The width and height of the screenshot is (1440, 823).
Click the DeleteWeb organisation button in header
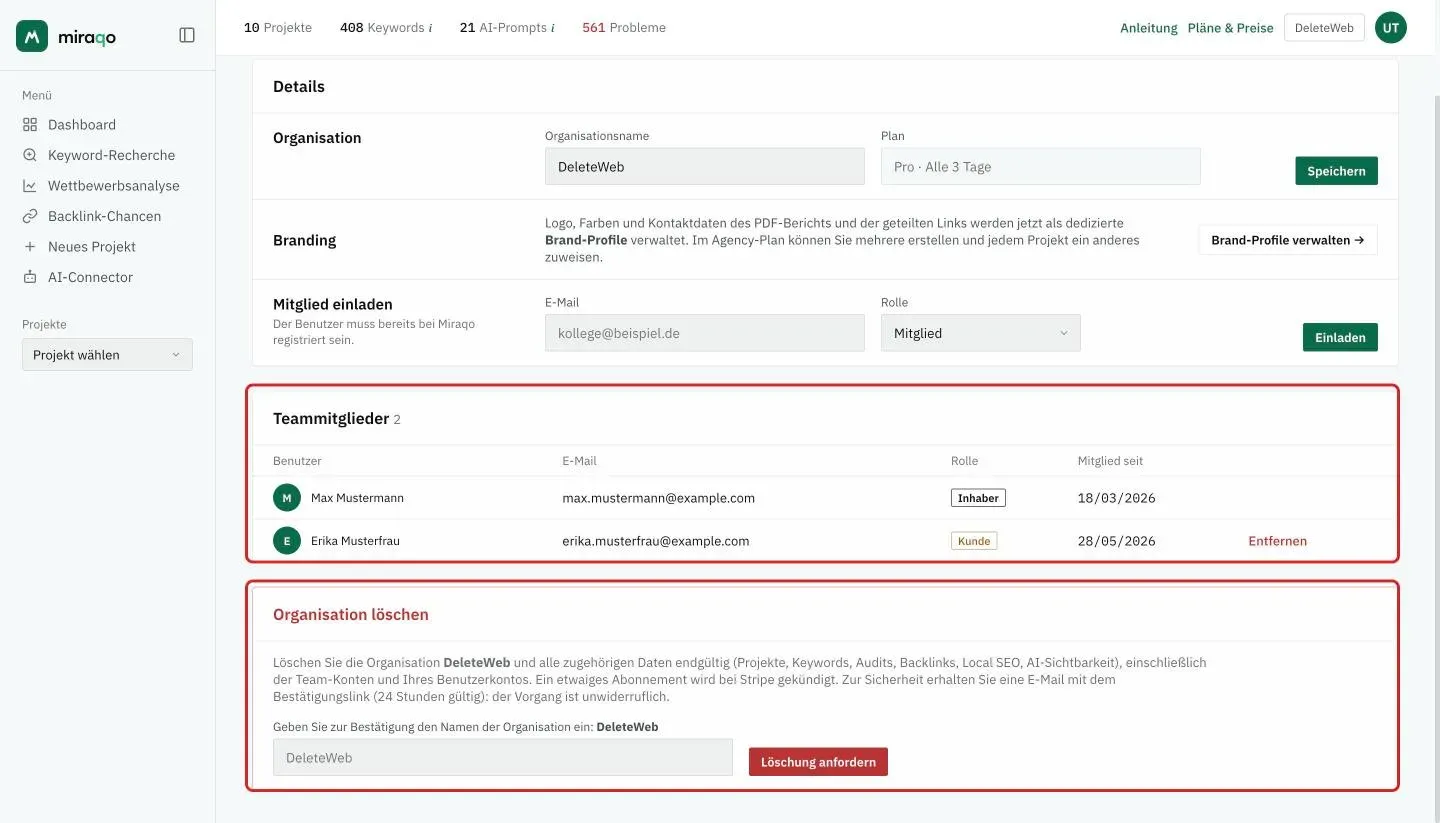1324,28
